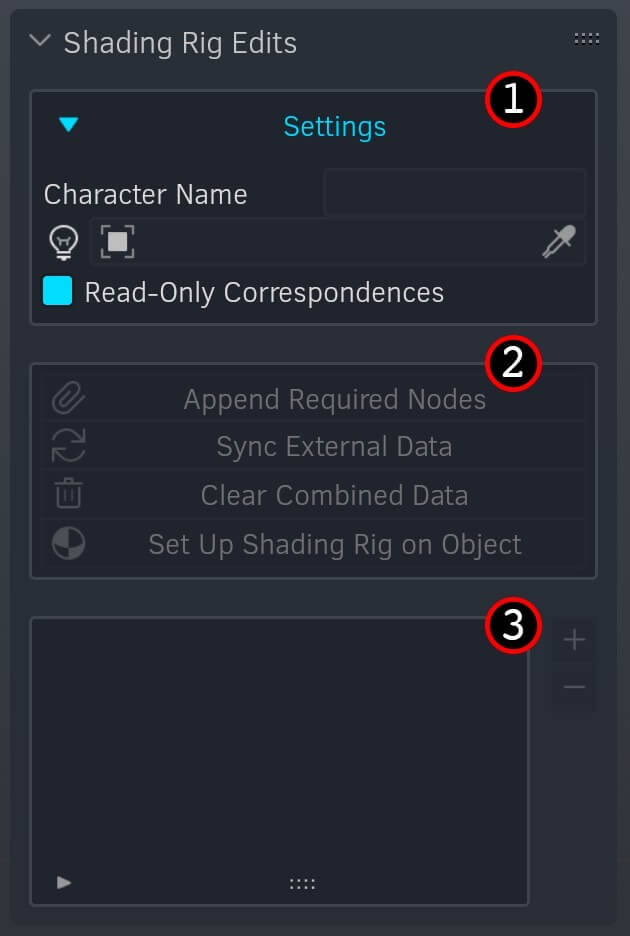
Task: Remove list entry with minus button
Action: pyautogui.click(x=574, y=687)
